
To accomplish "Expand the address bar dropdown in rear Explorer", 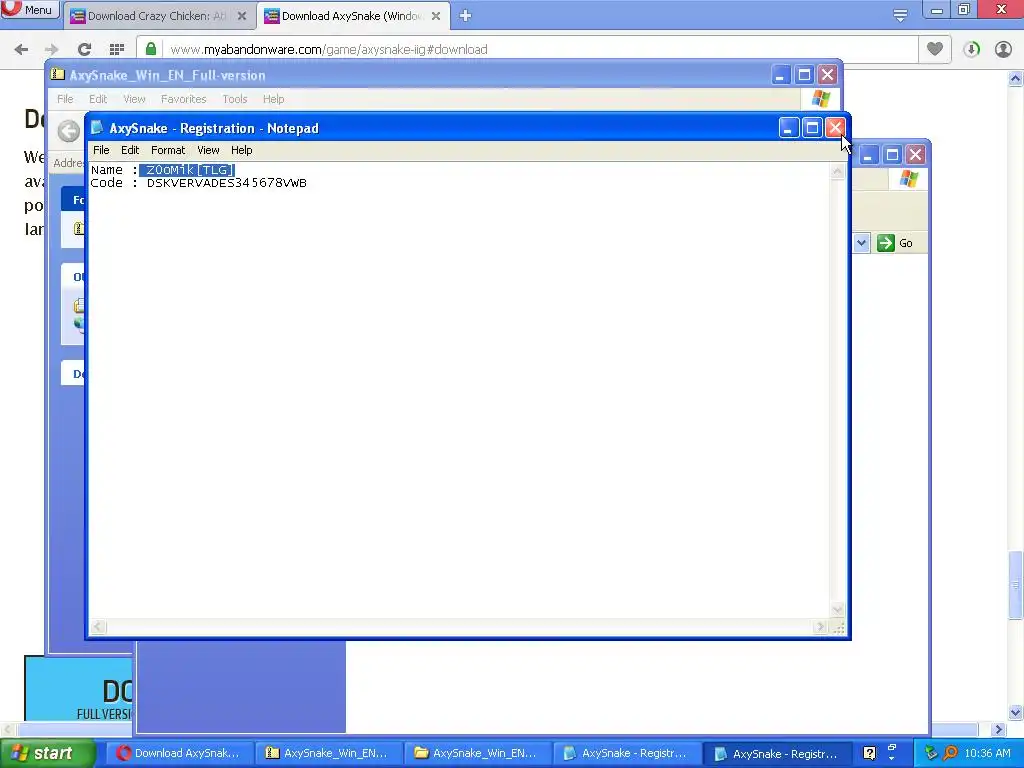I will point(861,243).
